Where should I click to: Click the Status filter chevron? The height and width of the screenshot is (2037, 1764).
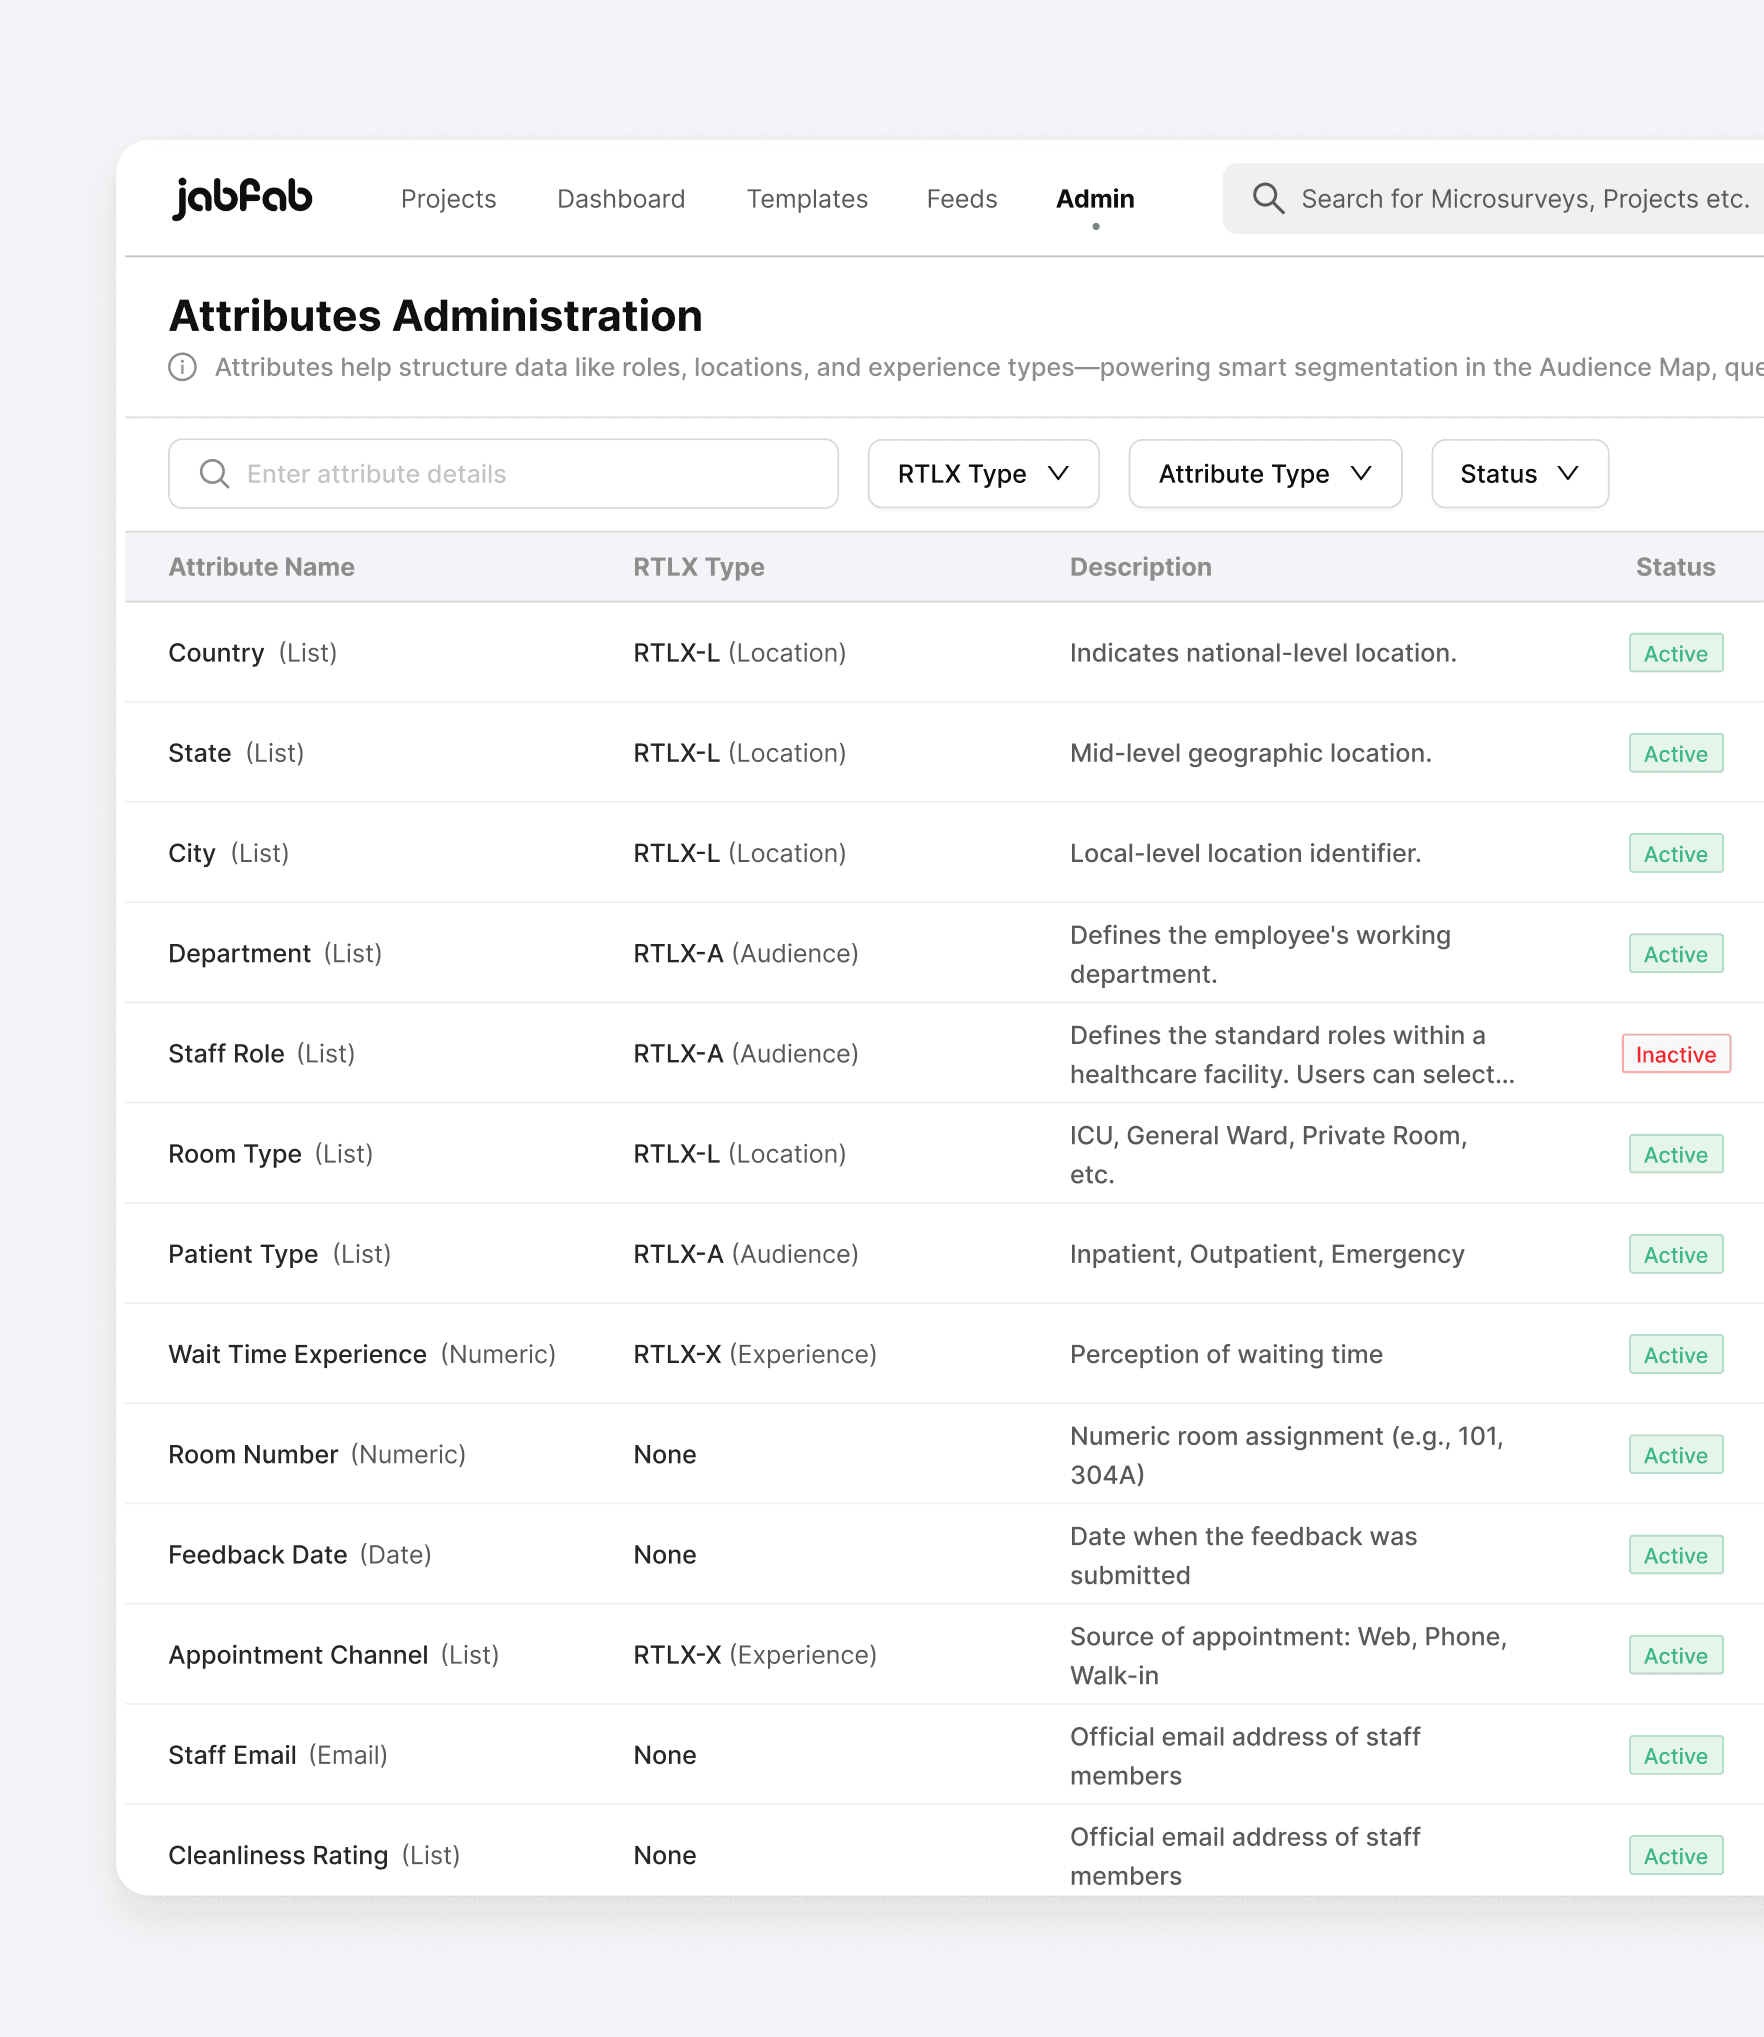(x=1568, y=473)
